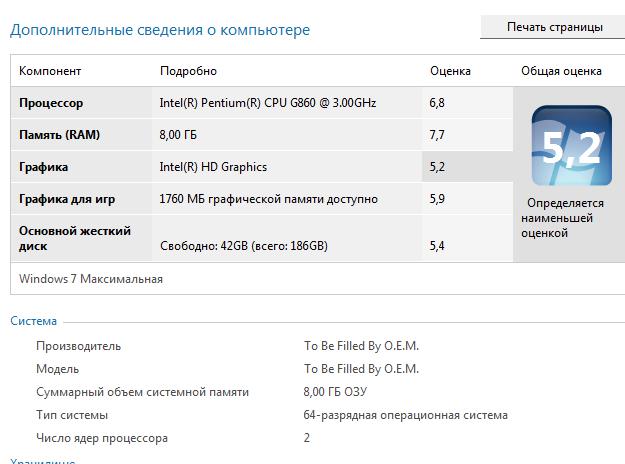Image resolution: width=625 pixels, height=464 pixels.
Task: Click the Тип системы entry
Action: (71, 415)
